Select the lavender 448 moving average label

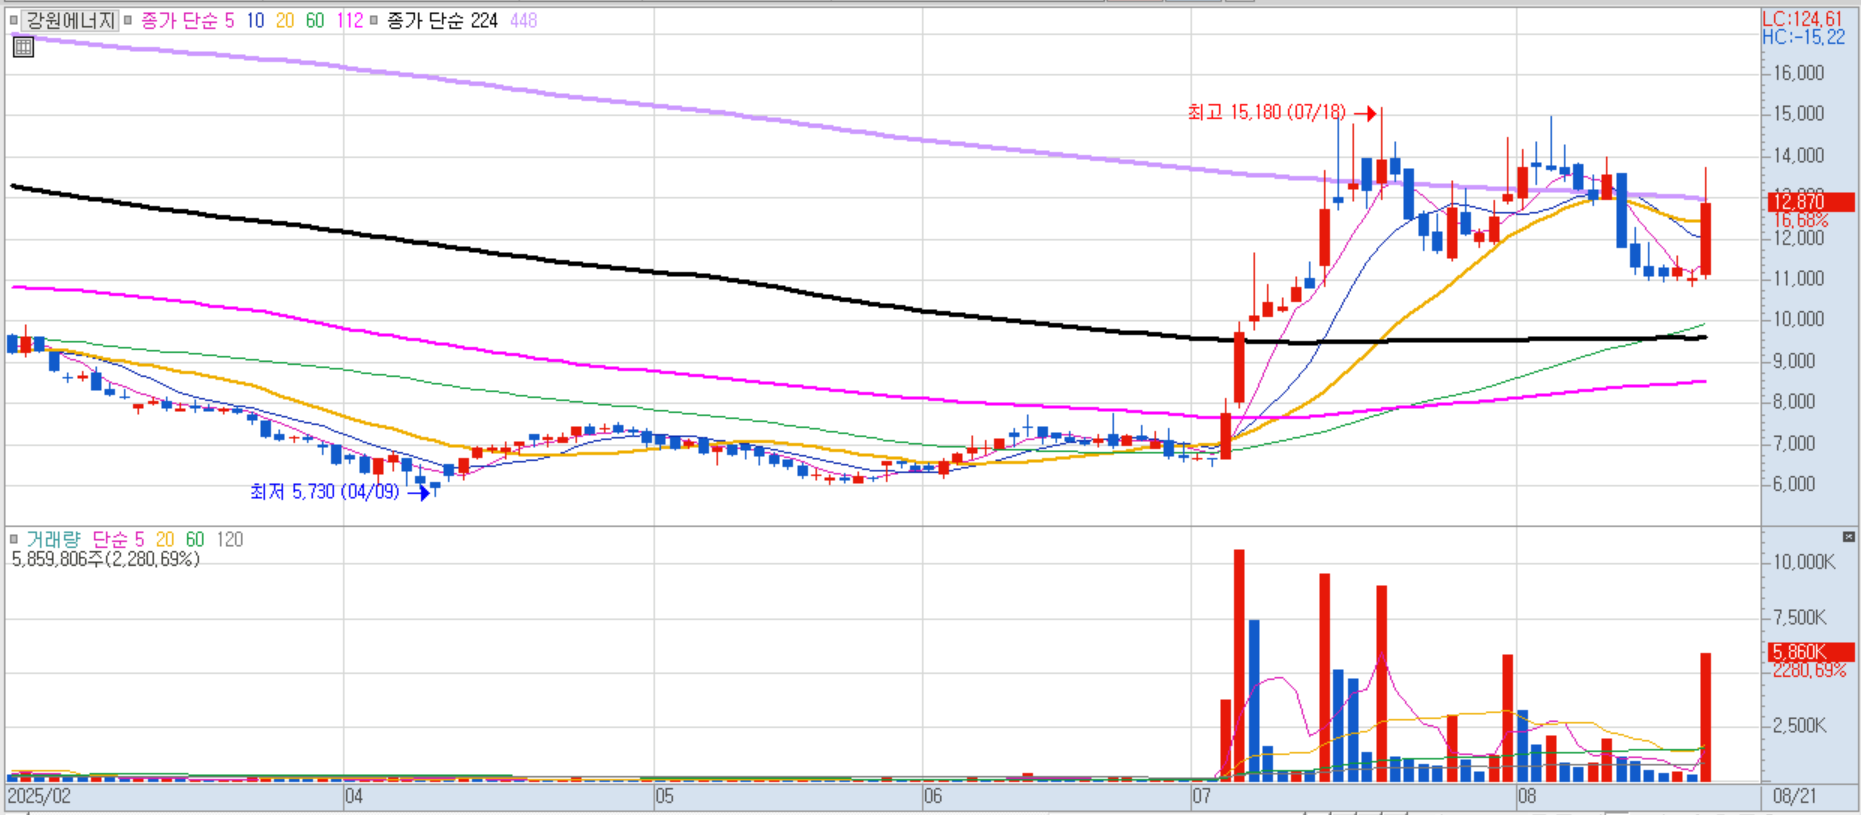523,20
